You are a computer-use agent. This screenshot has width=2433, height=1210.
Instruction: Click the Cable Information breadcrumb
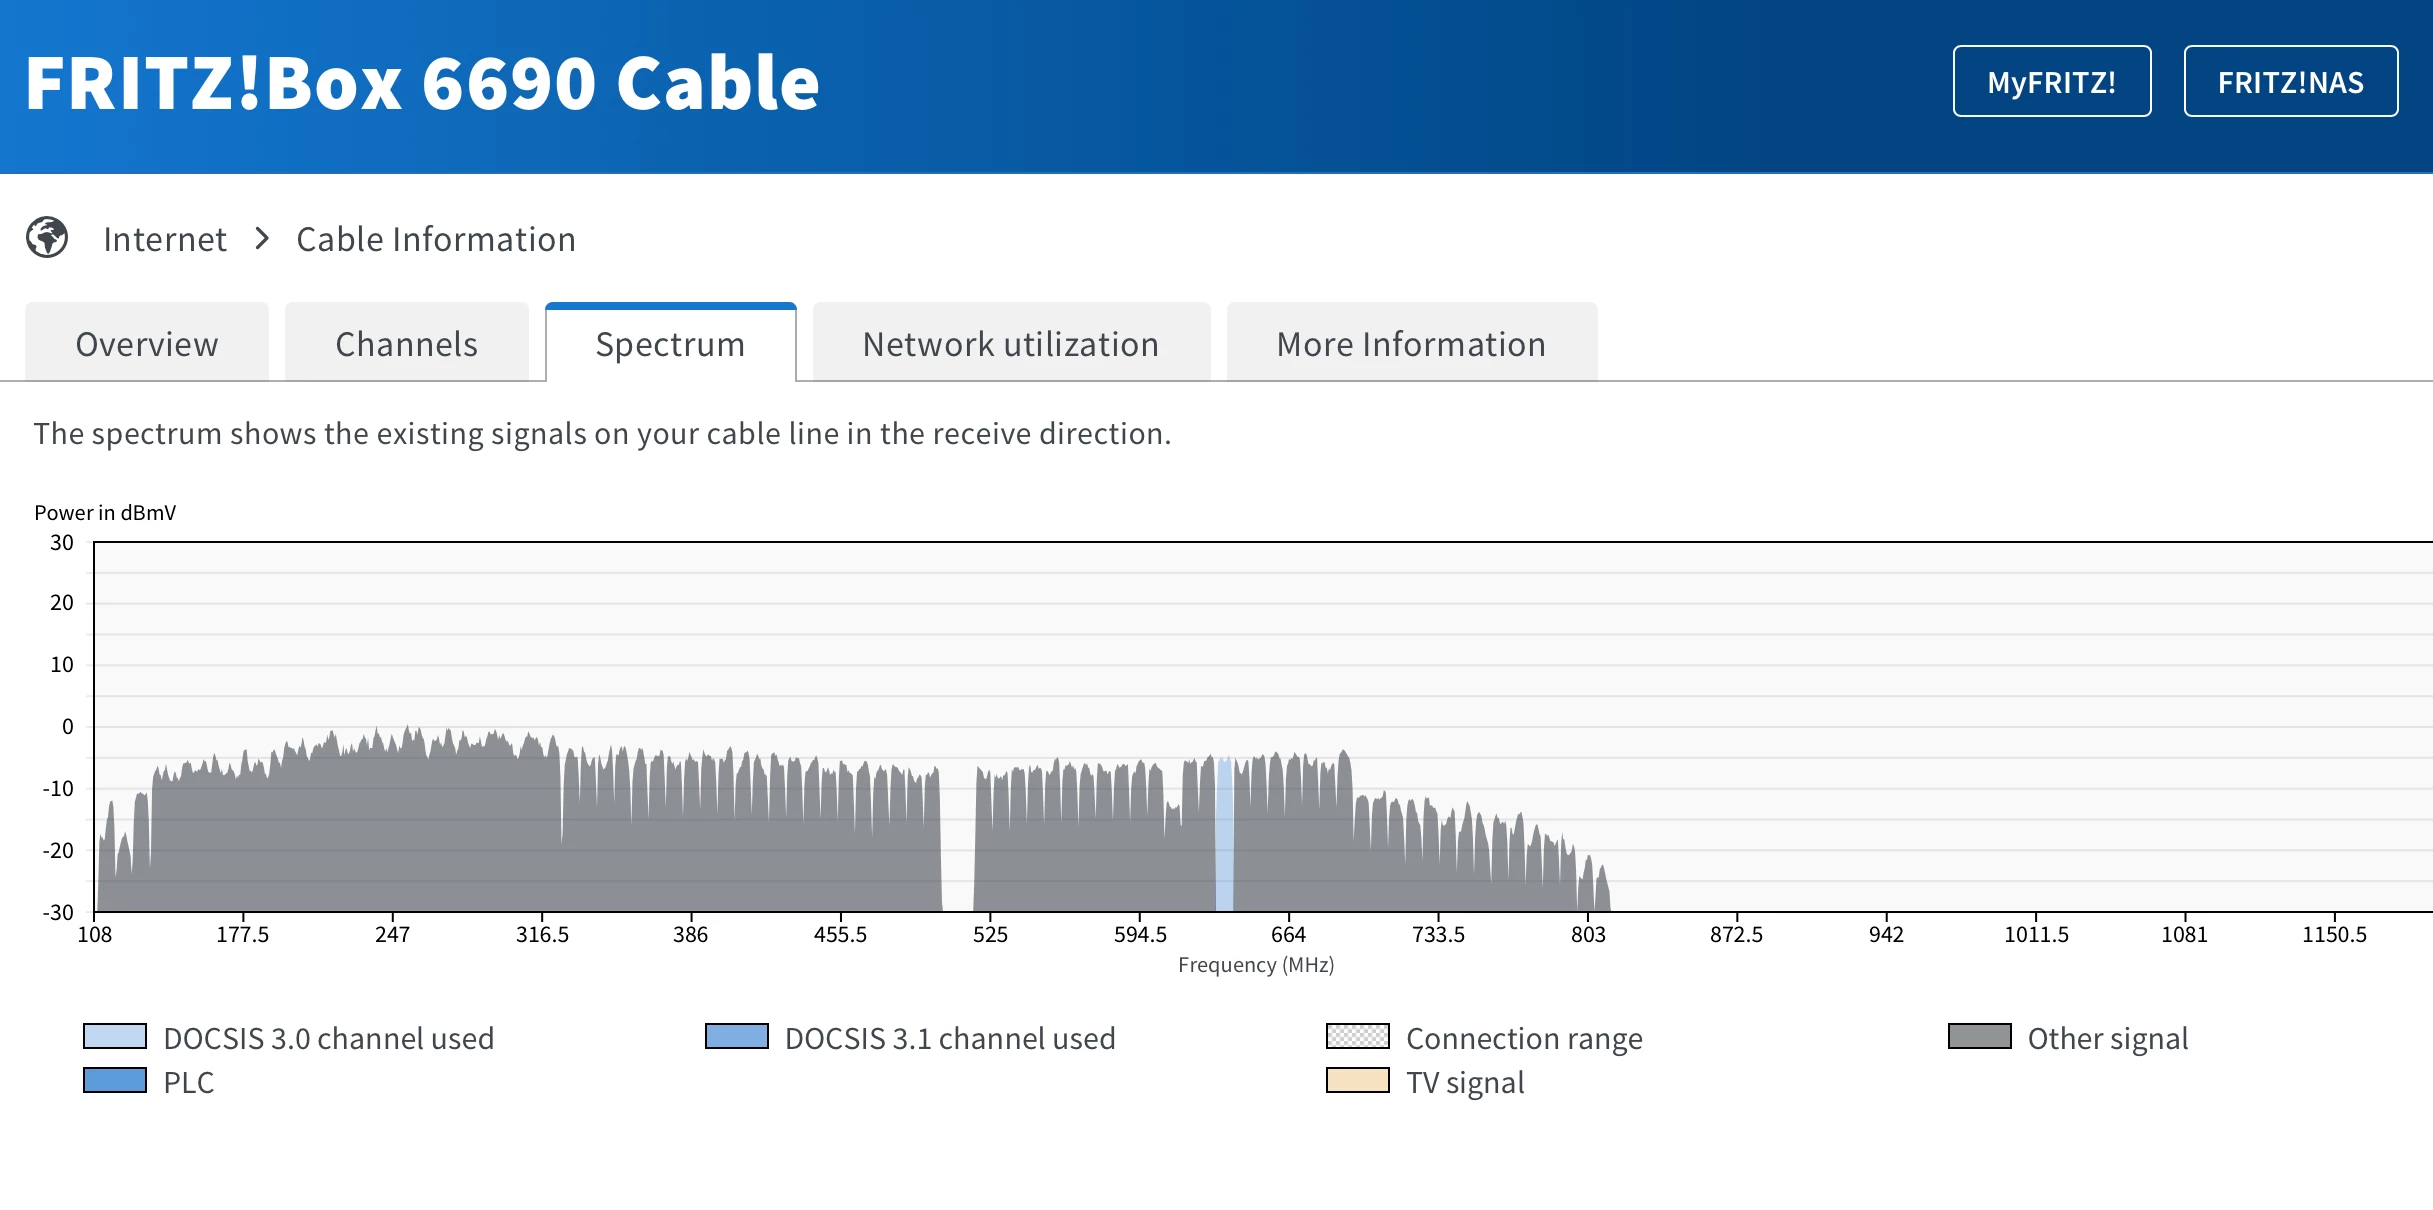[x=436, y=239]
